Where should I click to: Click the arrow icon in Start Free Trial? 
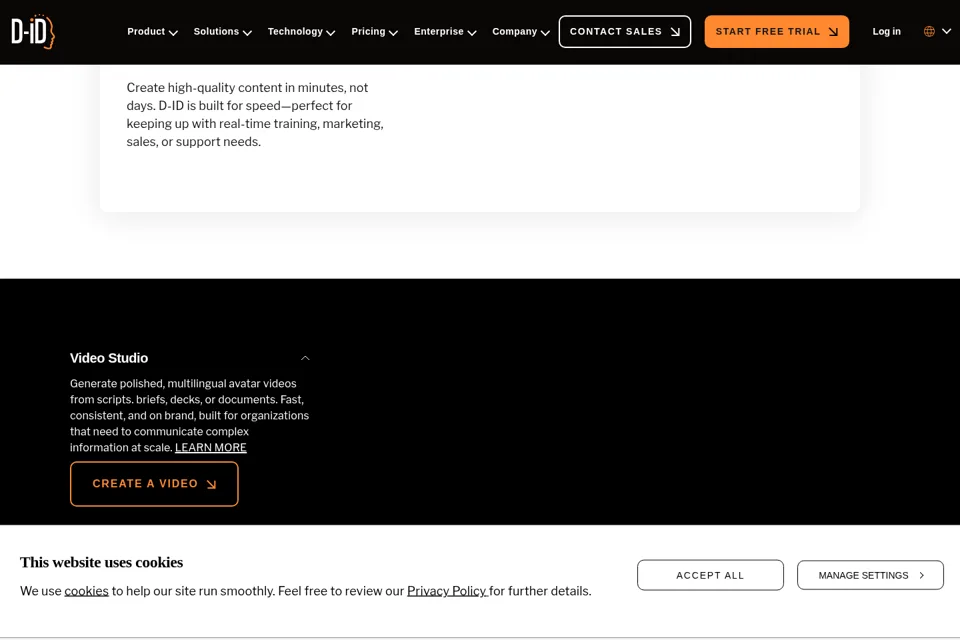click(x=833, y=32)
